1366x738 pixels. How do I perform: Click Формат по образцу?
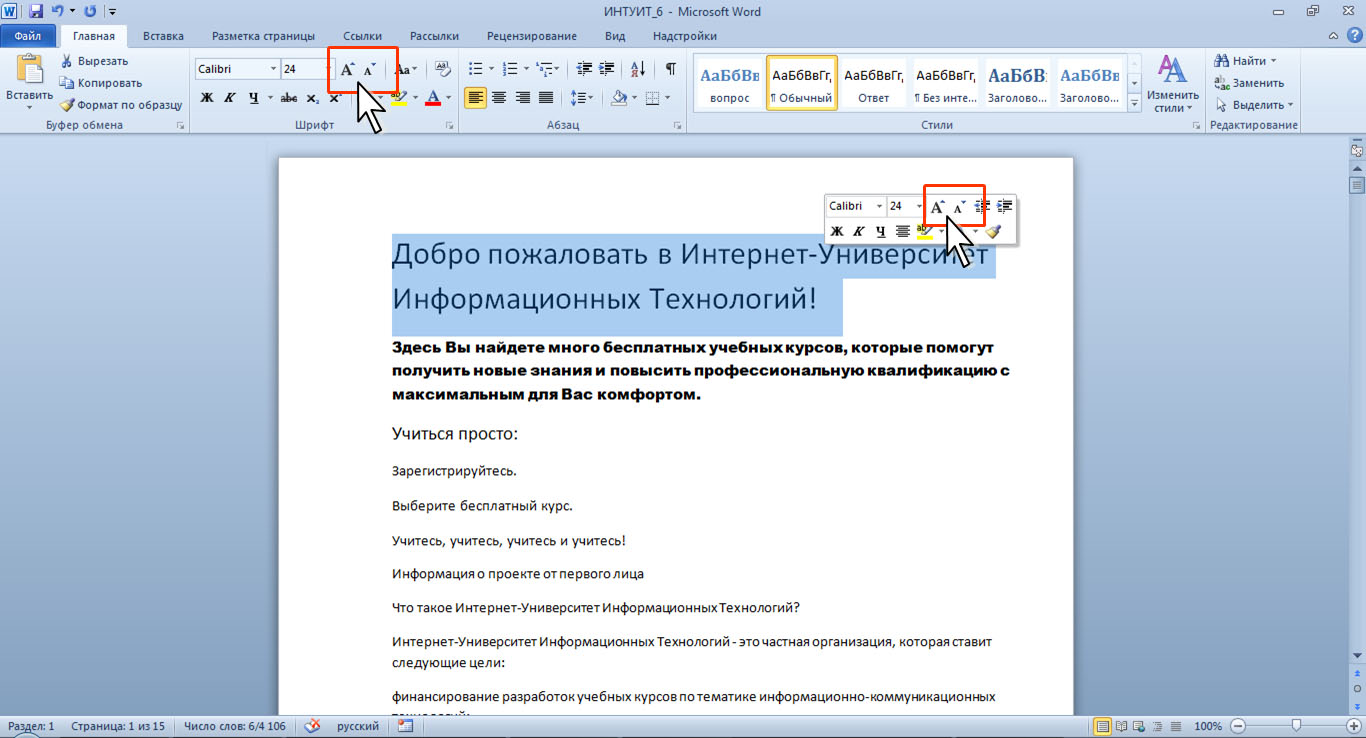click(121, 105)
